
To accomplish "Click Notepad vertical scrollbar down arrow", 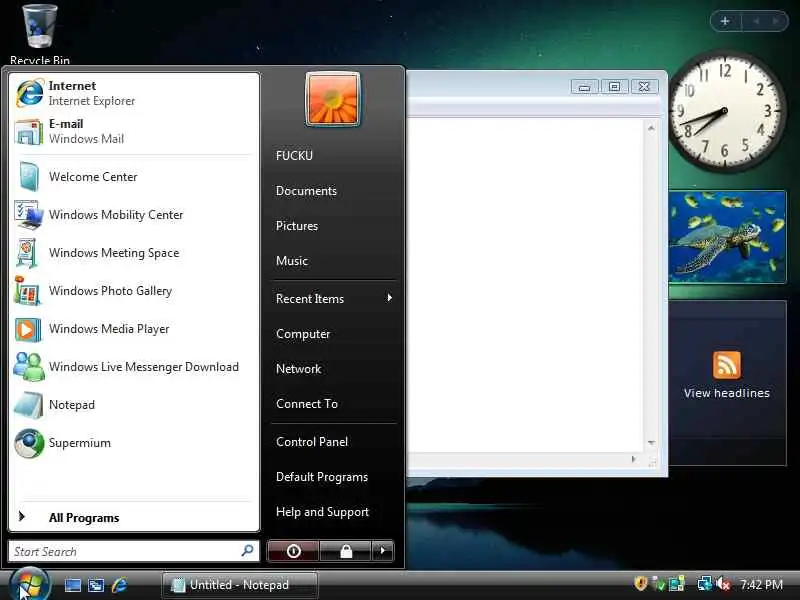I will (x=651, y=442).
